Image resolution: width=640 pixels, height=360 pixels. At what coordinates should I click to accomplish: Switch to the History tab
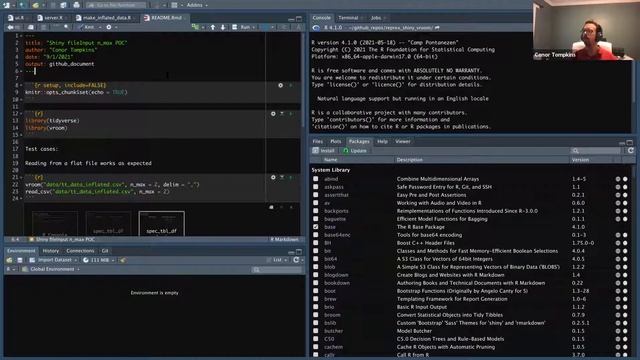(51, 251)
